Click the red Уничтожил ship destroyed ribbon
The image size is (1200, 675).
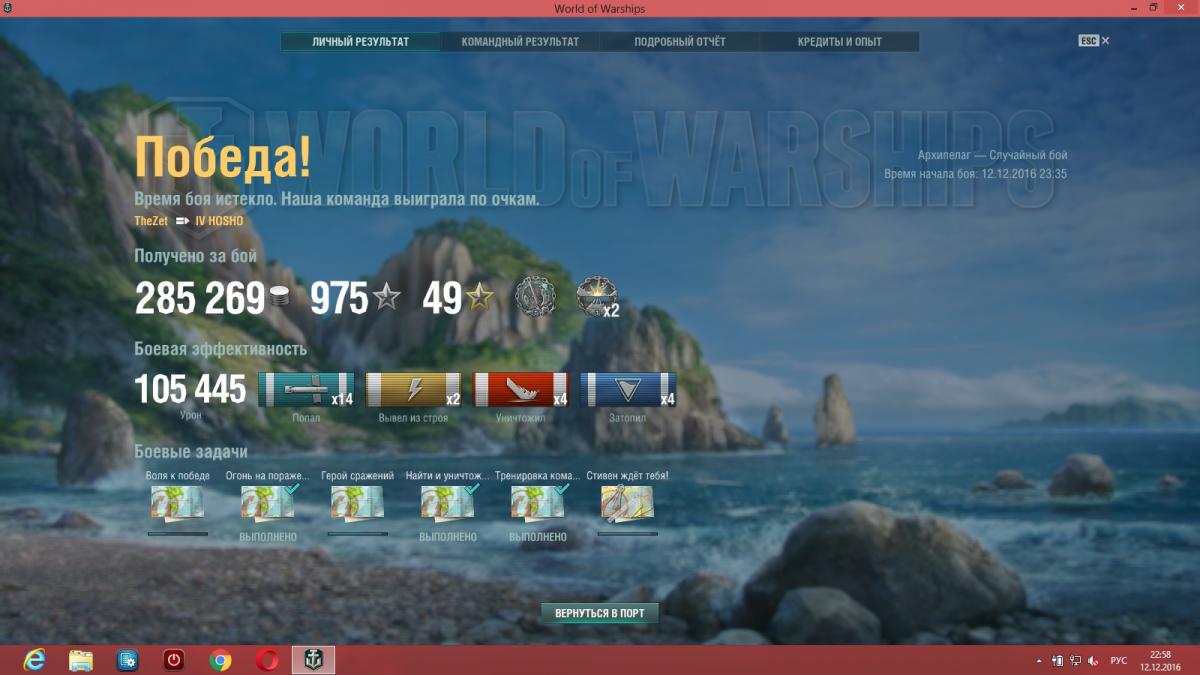pyautogui.click(x=520, y=390)
